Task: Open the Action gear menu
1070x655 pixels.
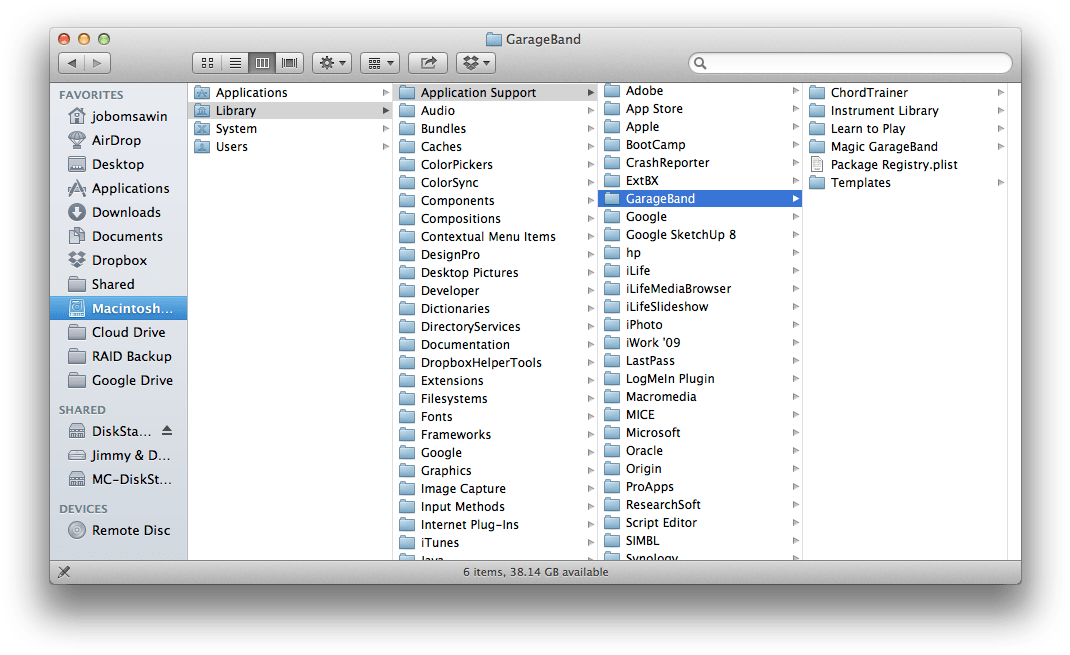Action: 332,63
